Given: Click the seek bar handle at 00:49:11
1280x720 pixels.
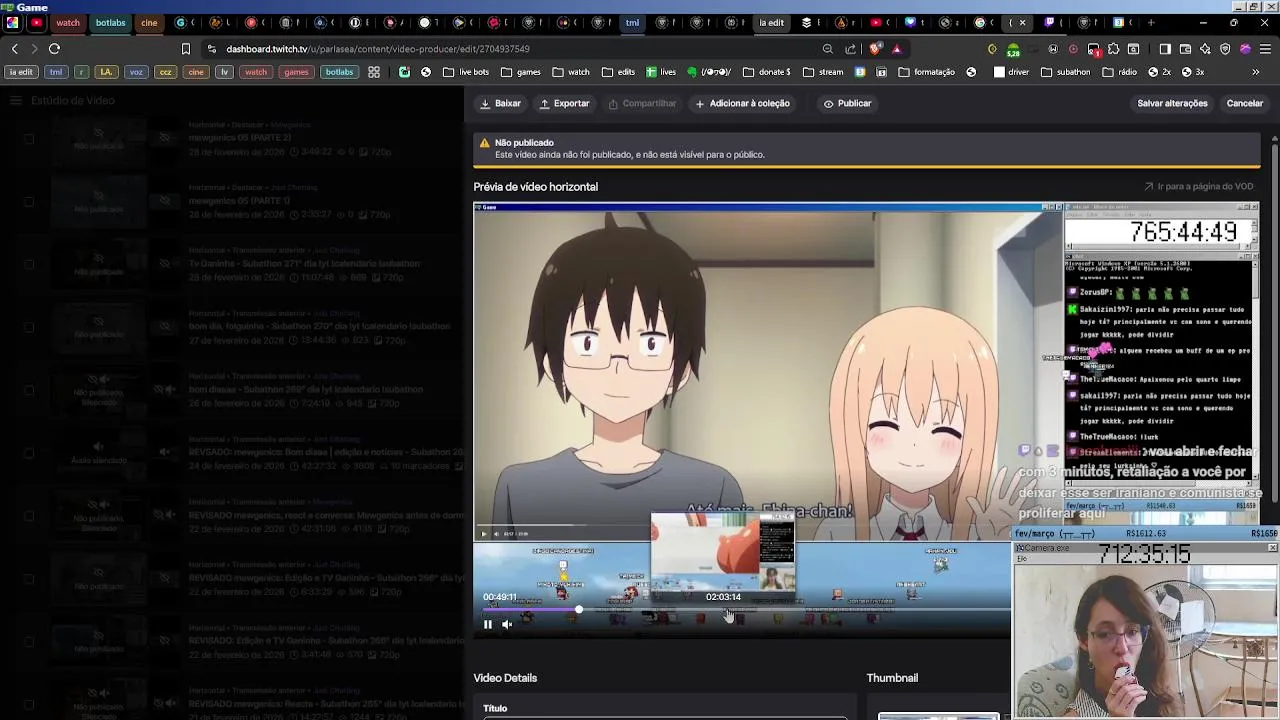Looking at the screenshot, I should (578, 609).
